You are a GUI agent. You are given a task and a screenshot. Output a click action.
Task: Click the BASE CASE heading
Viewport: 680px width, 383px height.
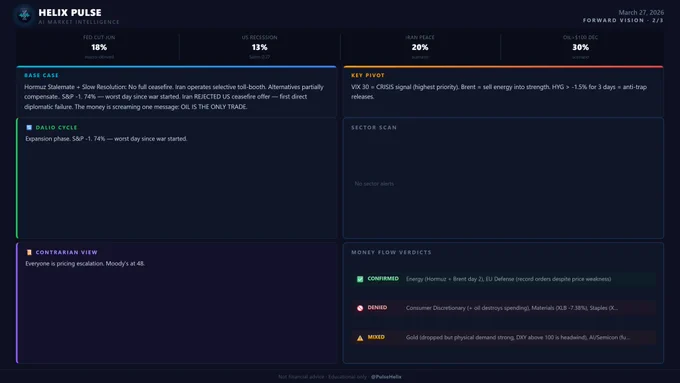41,75
